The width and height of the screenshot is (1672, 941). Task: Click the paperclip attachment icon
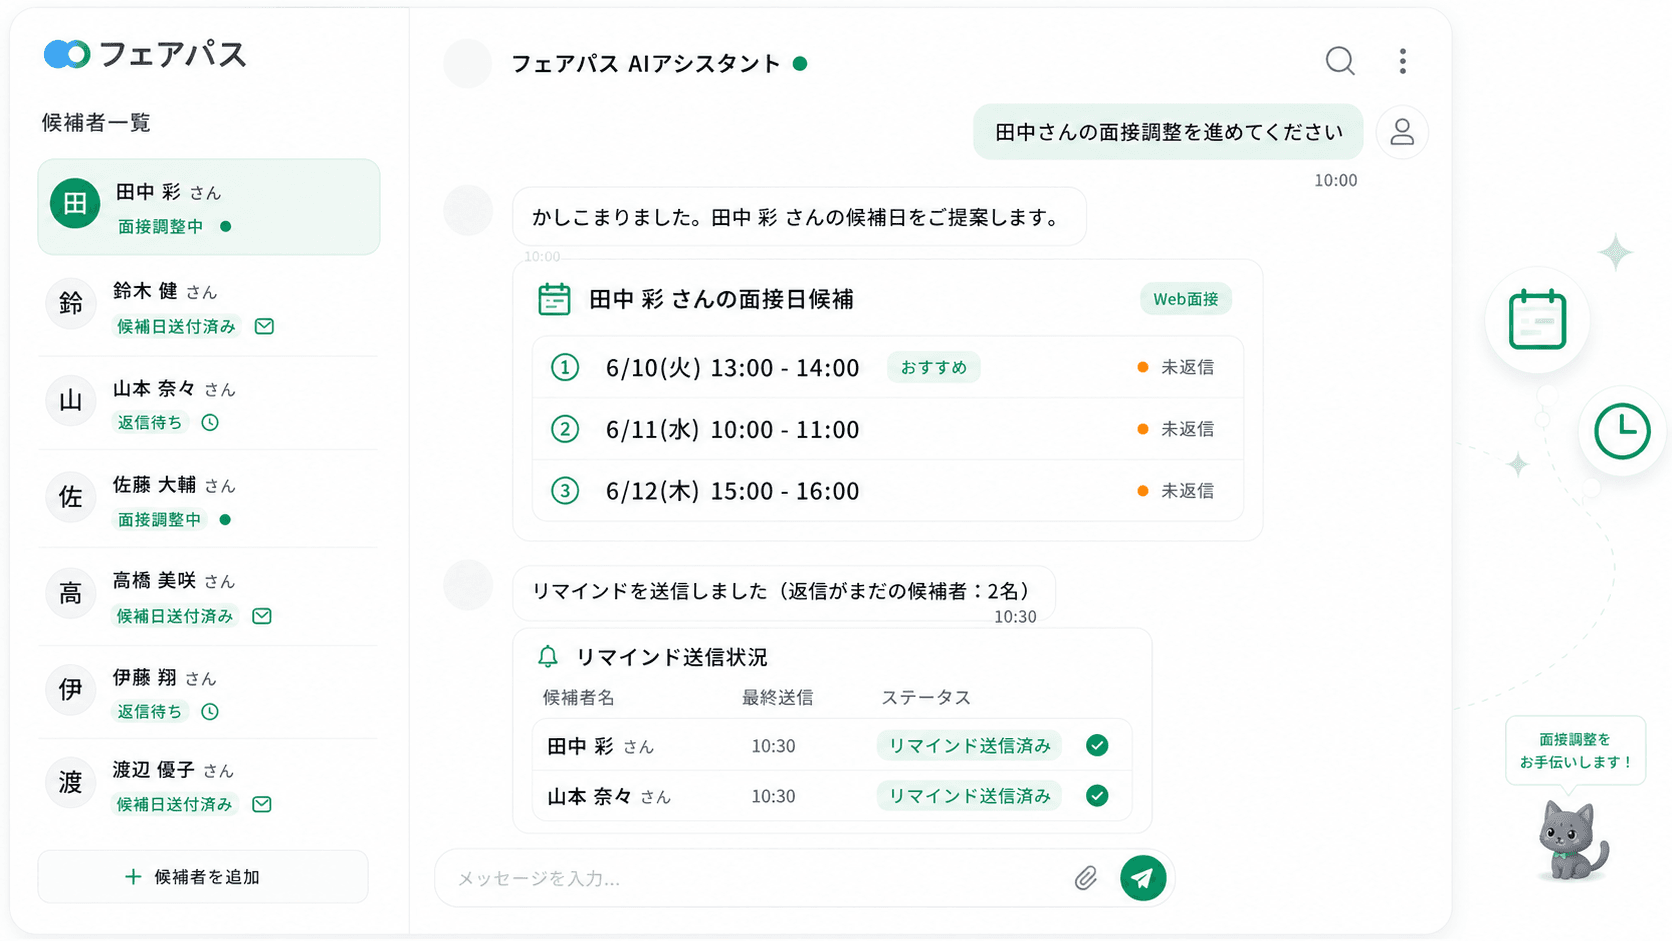1085,878
